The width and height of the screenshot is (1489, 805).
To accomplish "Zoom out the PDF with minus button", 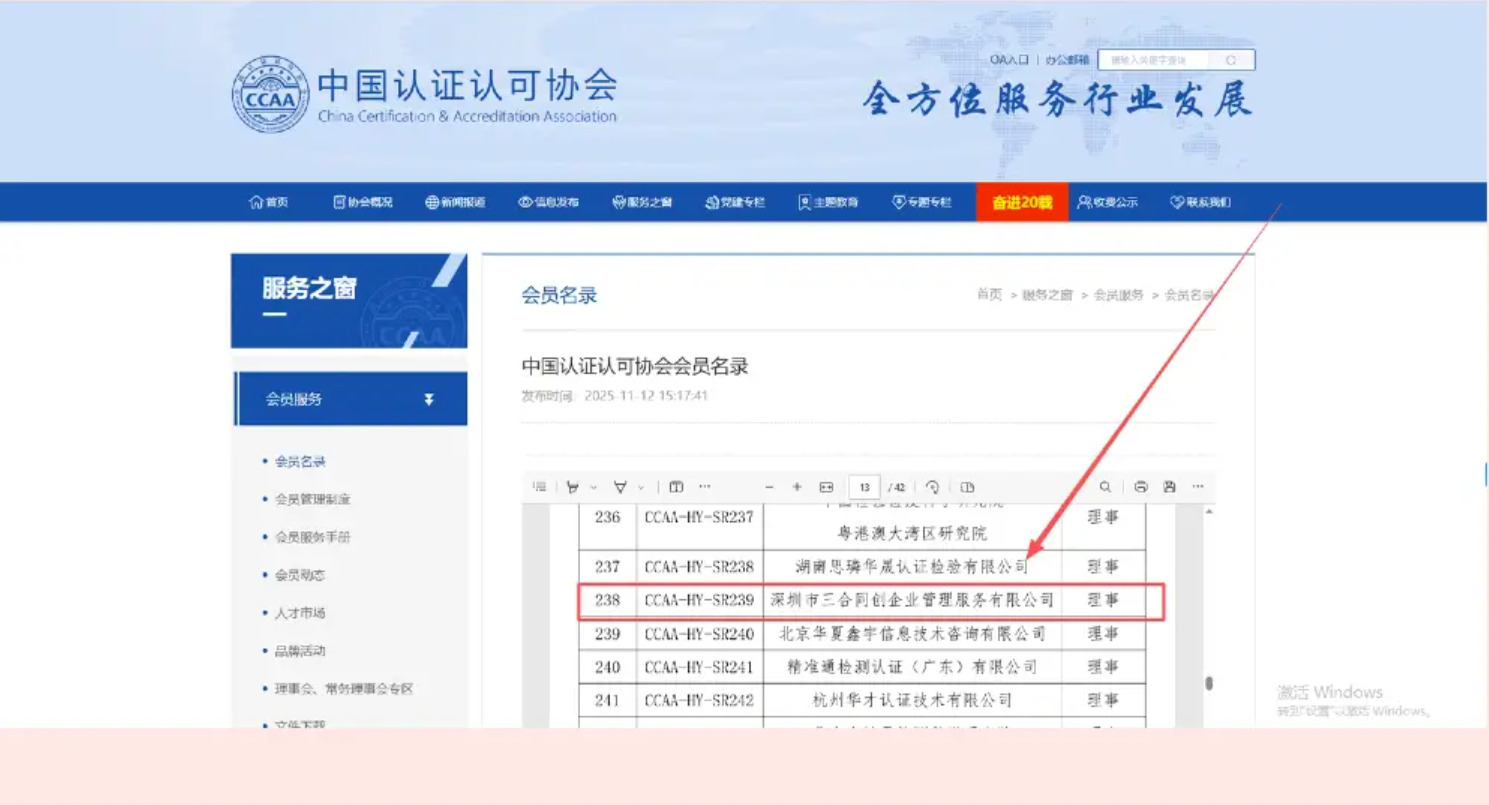I will point(769,487).
